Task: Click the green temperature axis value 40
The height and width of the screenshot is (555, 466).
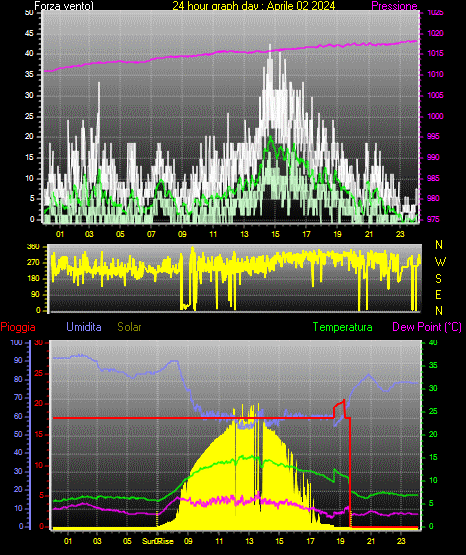Action: point(433,342)
